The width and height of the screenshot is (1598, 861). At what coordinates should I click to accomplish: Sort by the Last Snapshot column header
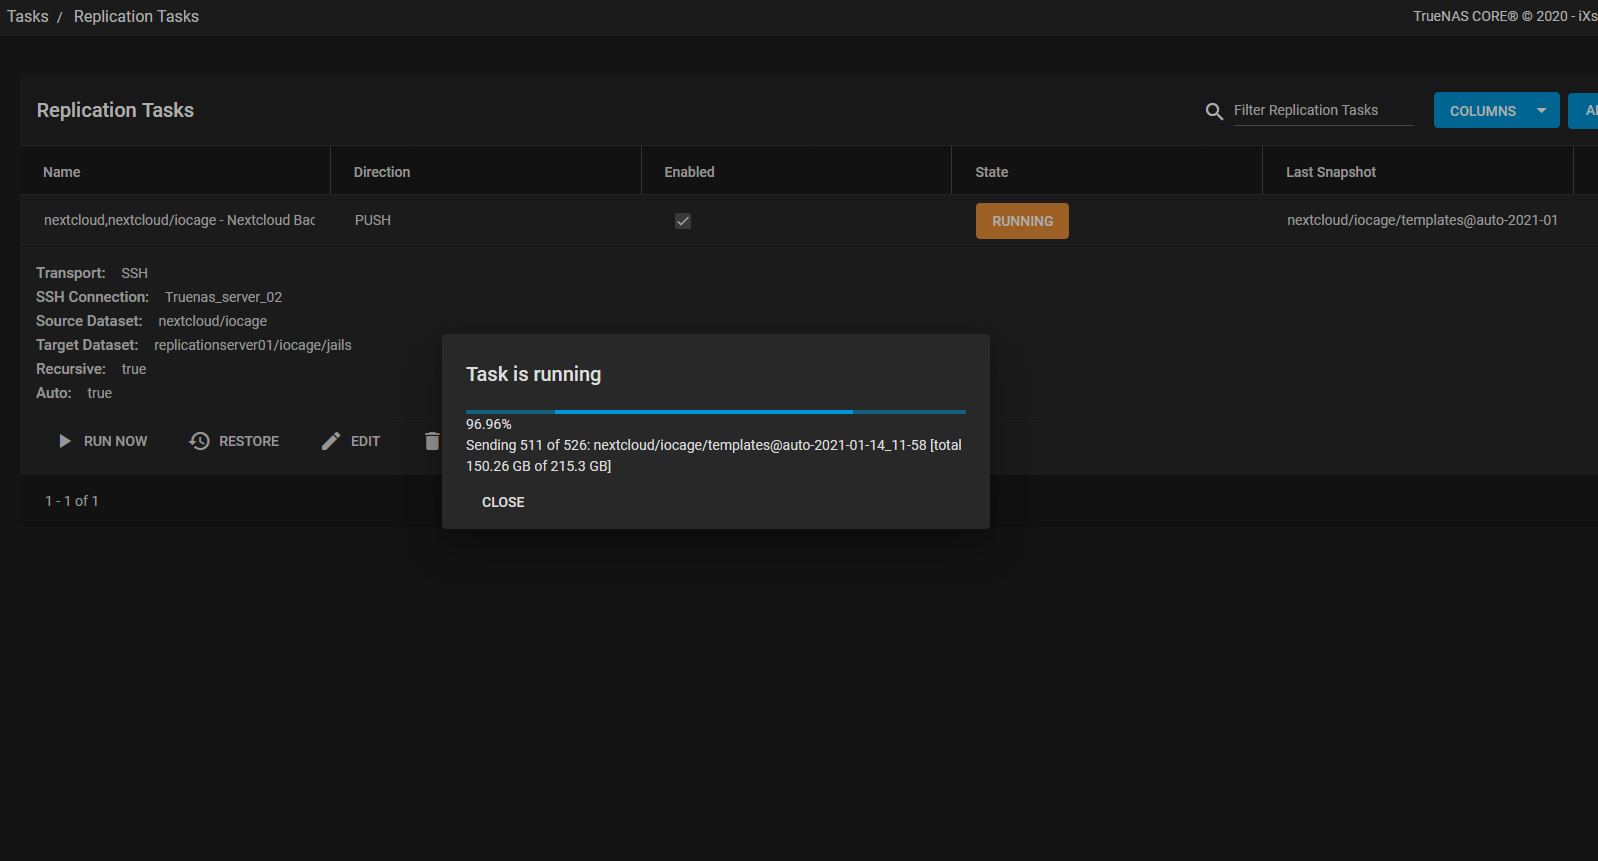tap(1331, 172)
